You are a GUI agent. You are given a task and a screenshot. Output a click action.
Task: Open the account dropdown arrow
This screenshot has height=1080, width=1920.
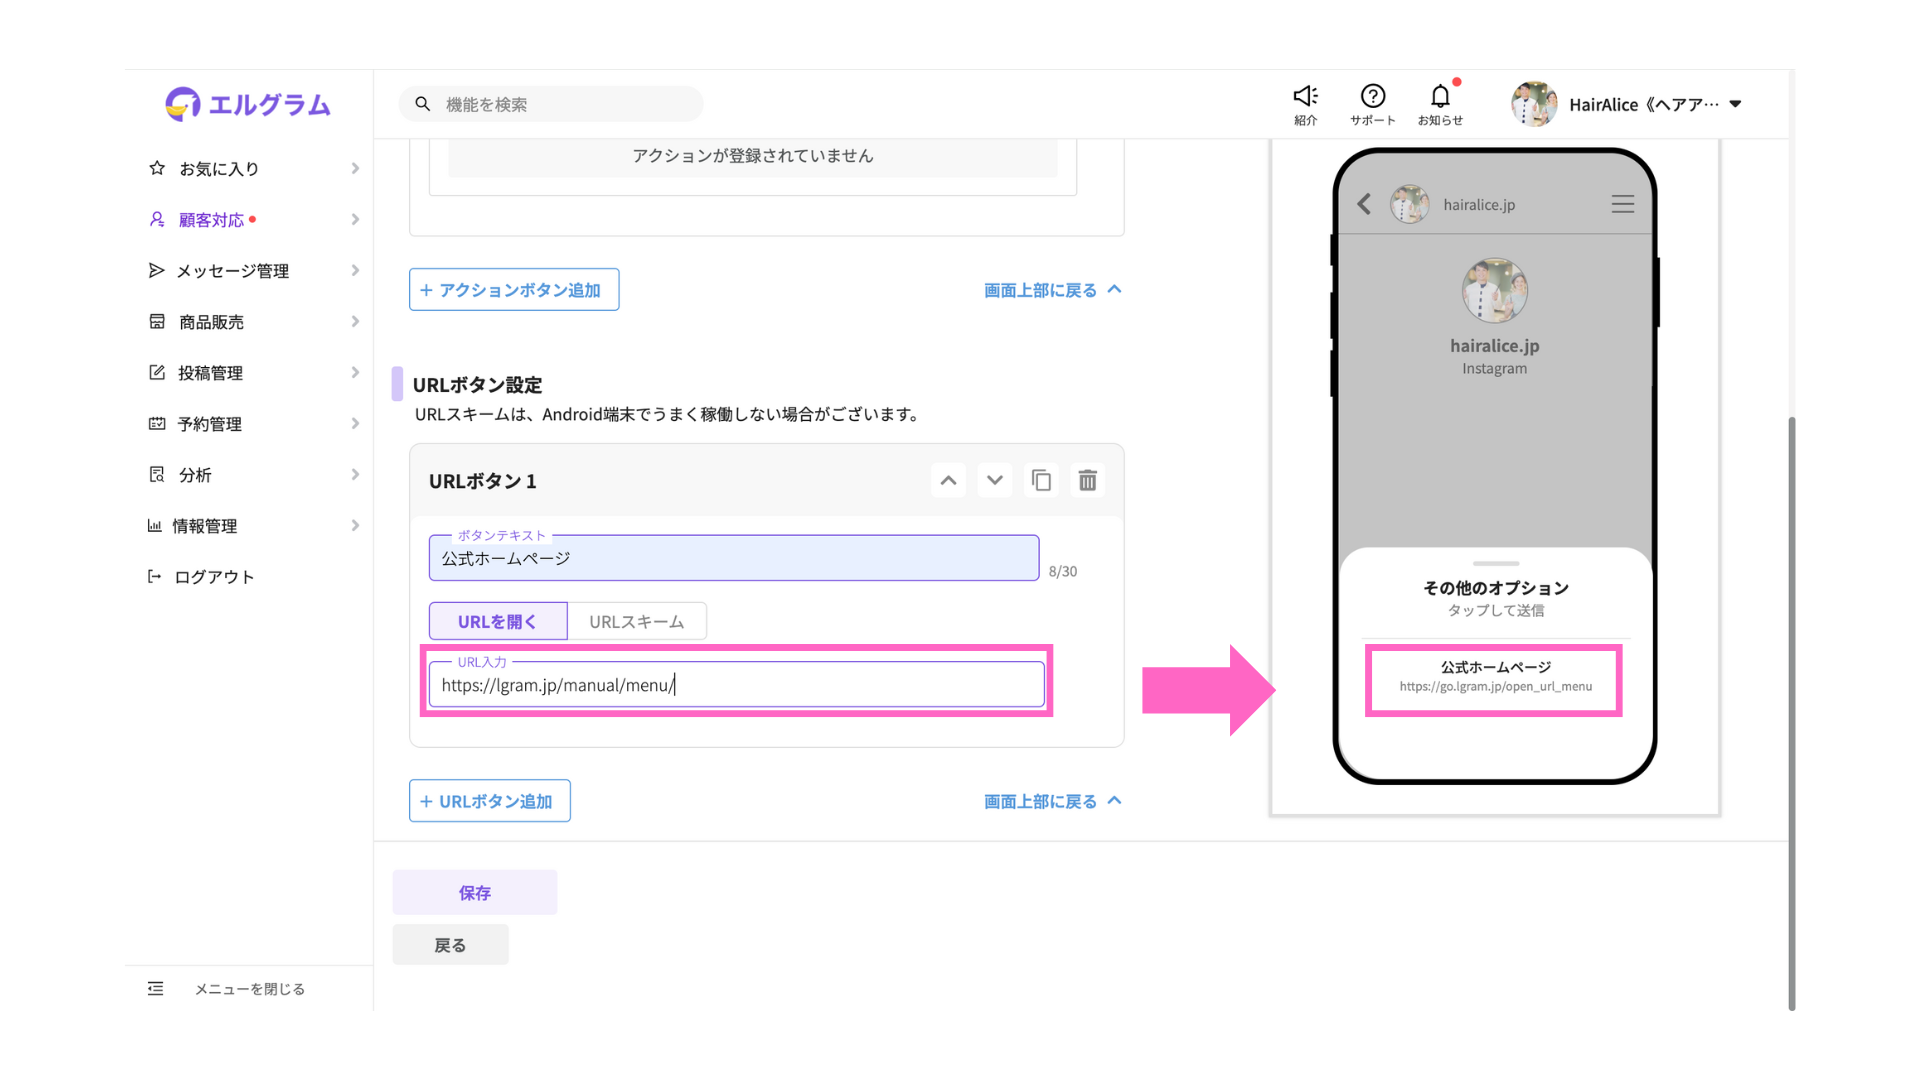click(1736, 104)
